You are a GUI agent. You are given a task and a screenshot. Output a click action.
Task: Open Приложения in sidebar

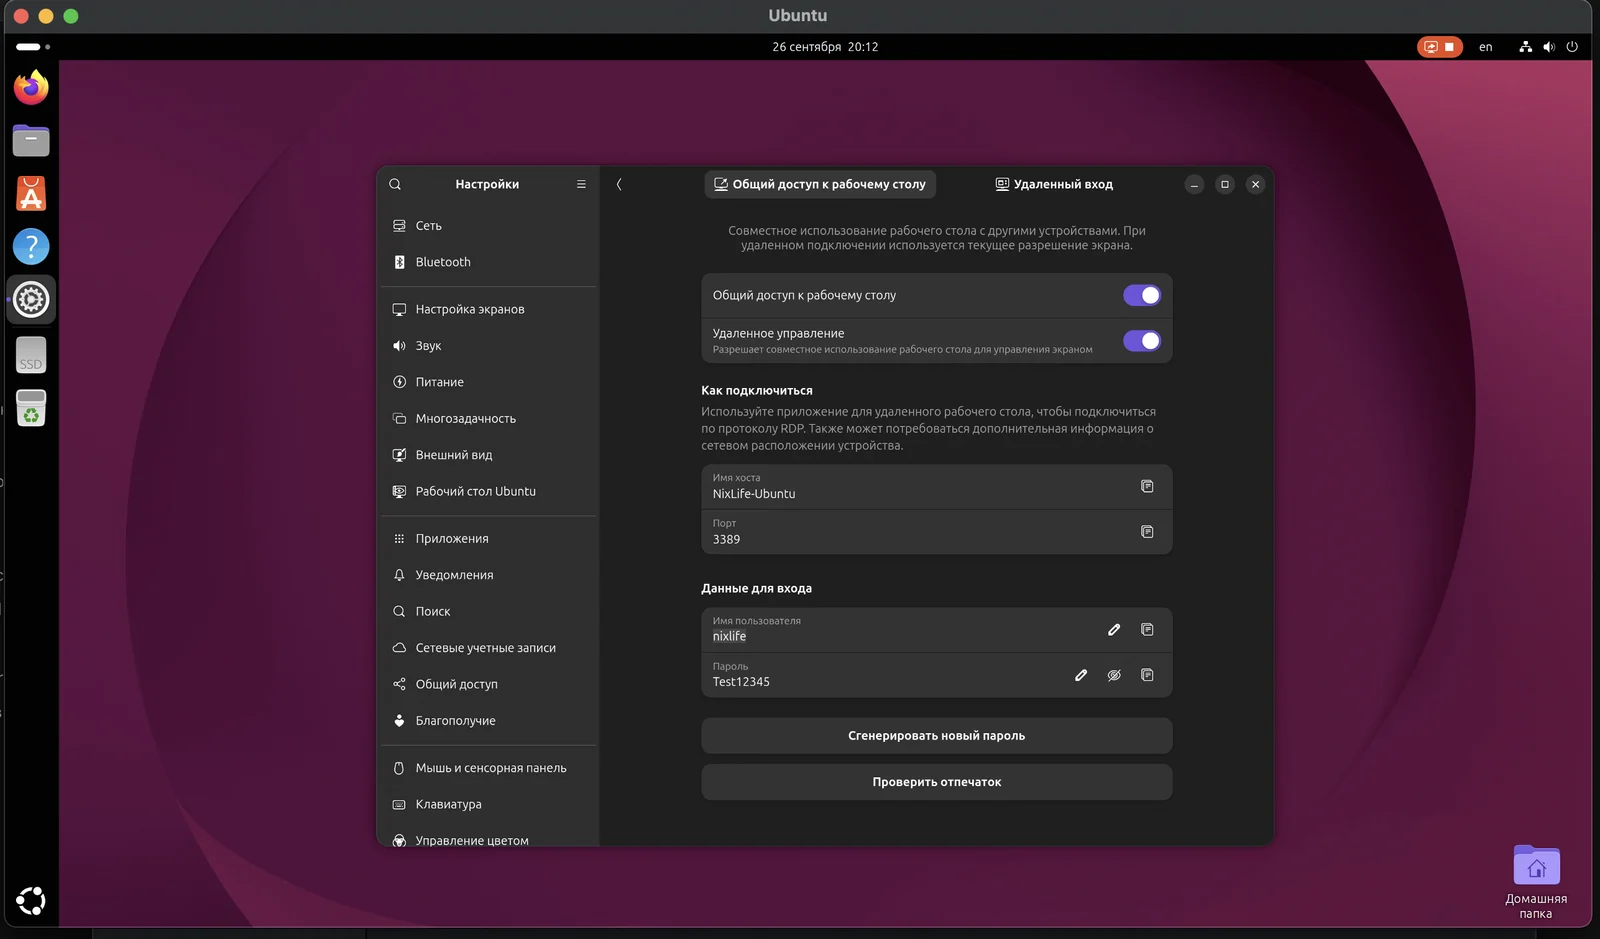click(x=488, y=539)
